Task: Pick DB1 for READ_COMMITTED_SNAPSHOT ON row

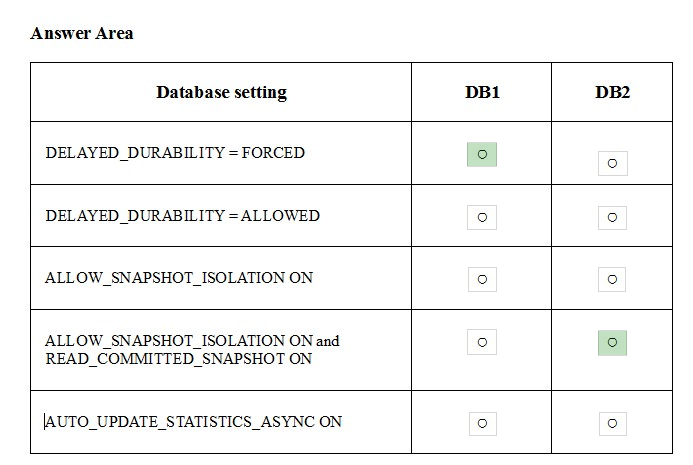Action: 482,342
